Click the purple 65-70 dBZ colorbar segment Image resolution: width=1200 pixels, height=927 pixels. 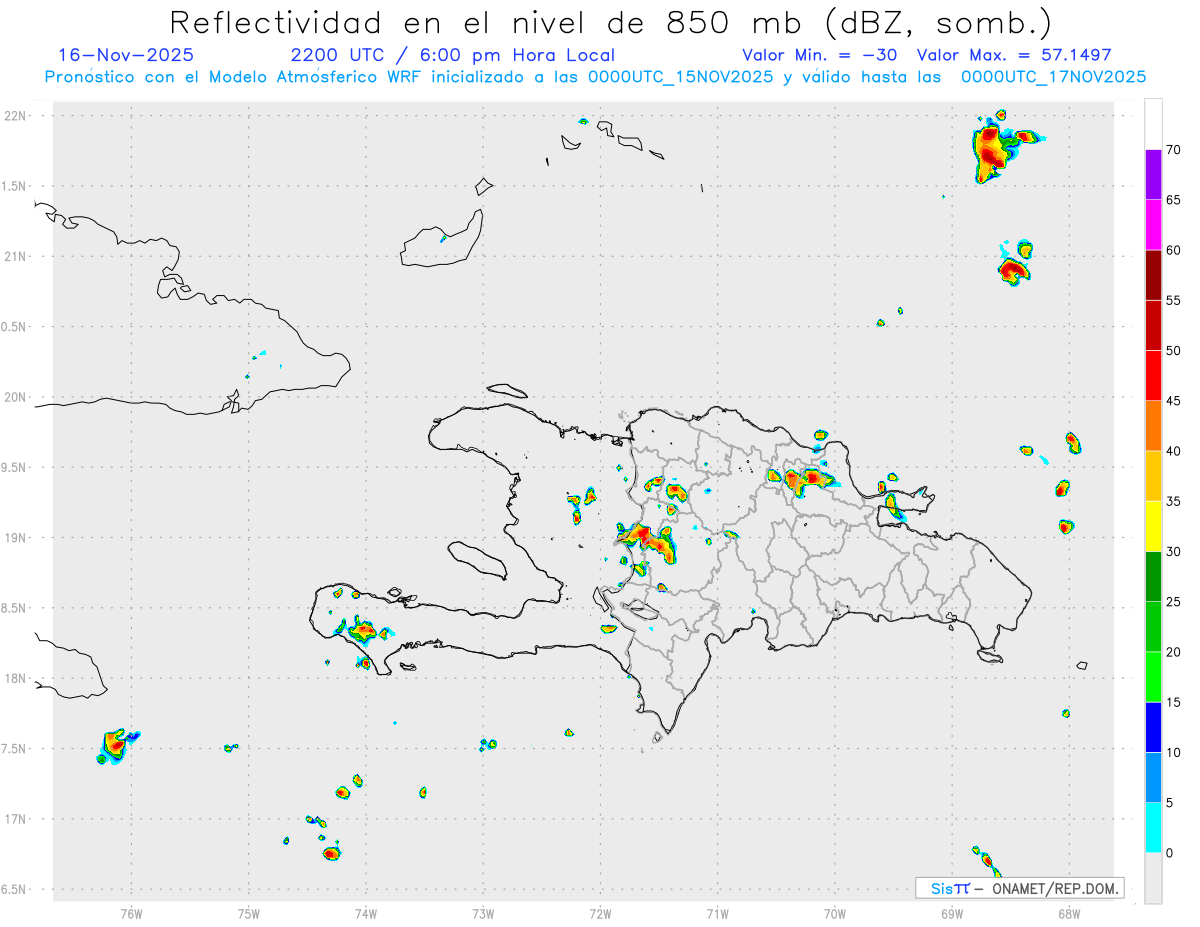point(1153,175)
